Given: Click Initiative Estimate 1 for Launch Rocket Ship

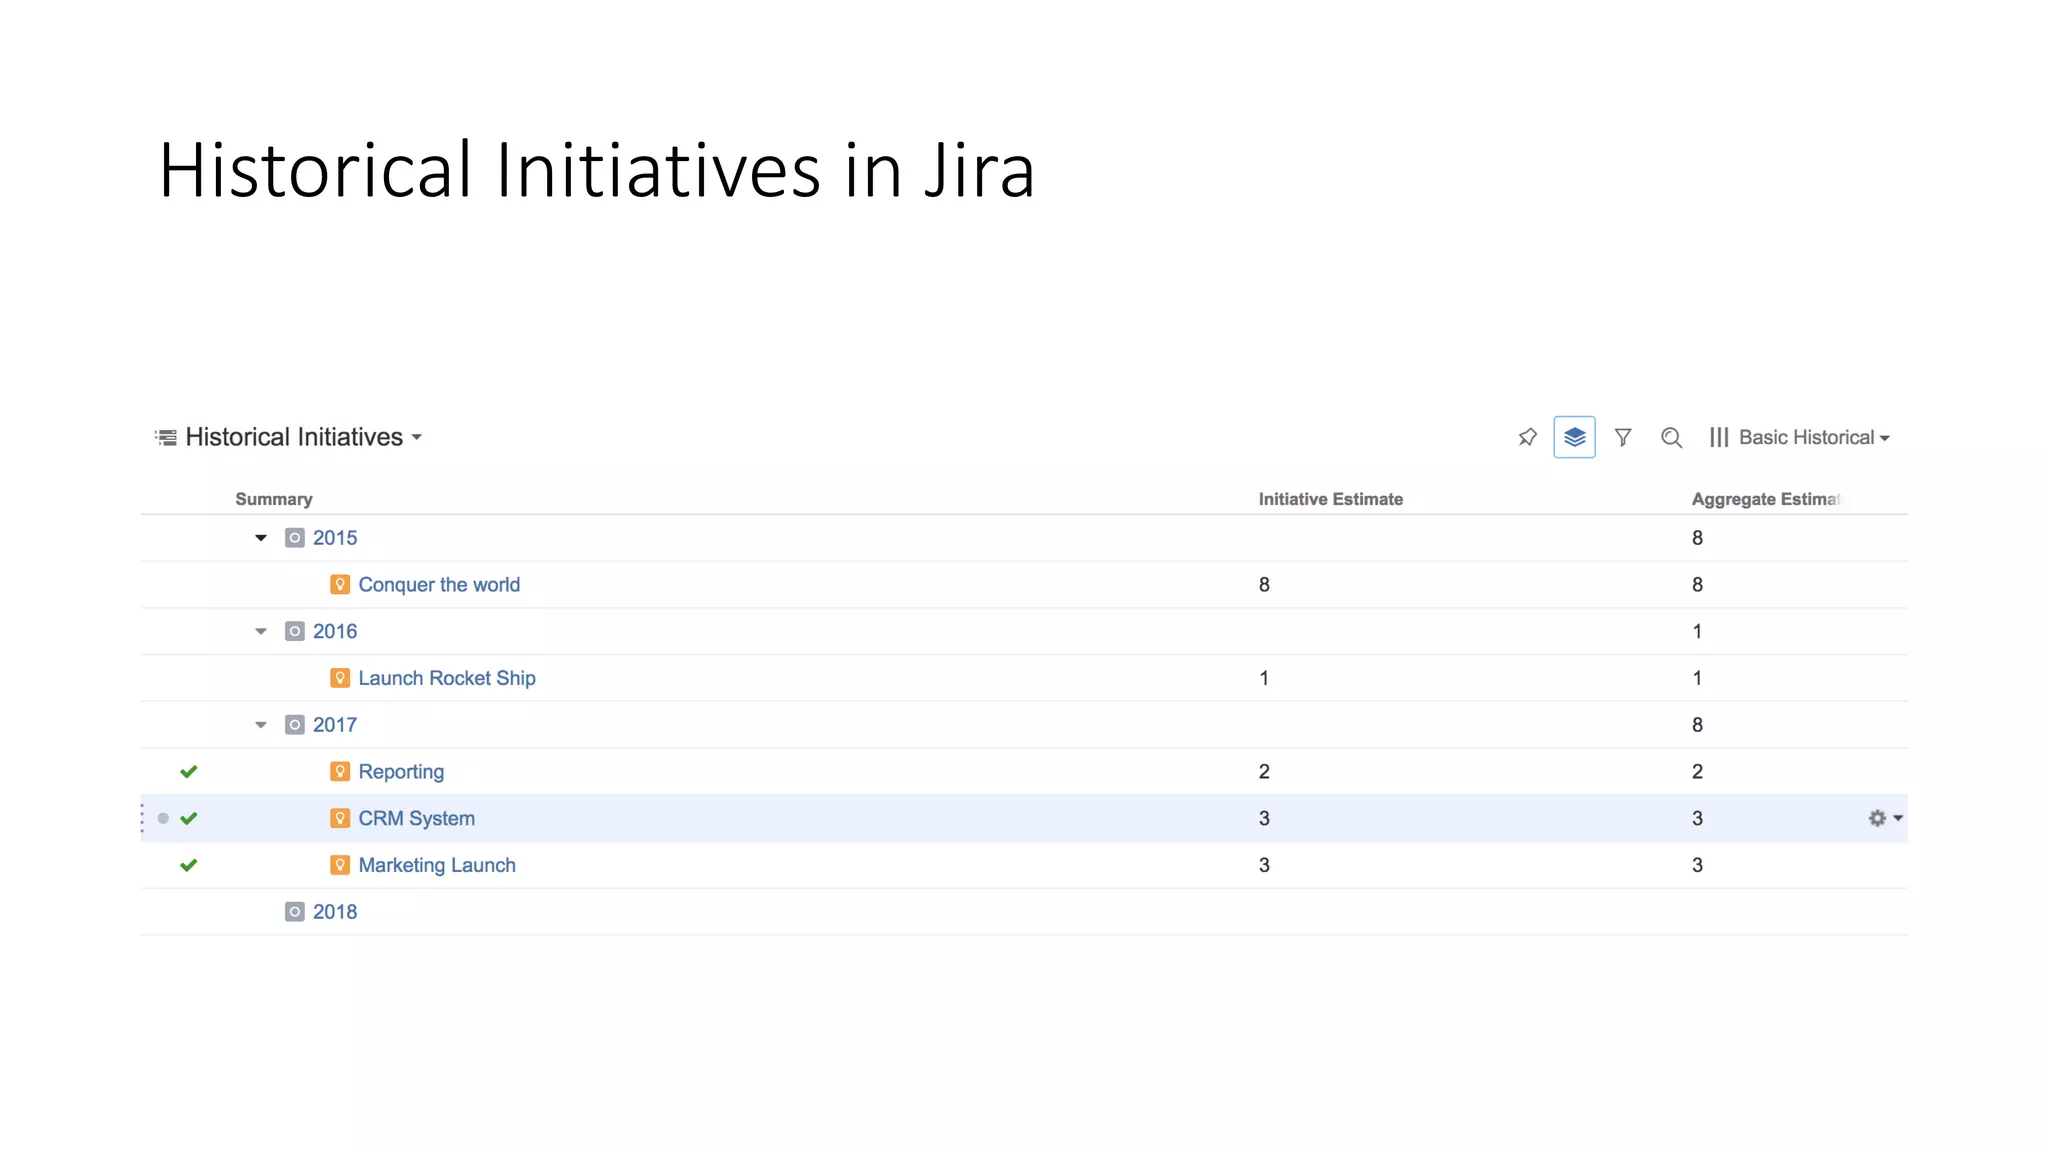Looking at the screenshot, I should point(1264,678).
